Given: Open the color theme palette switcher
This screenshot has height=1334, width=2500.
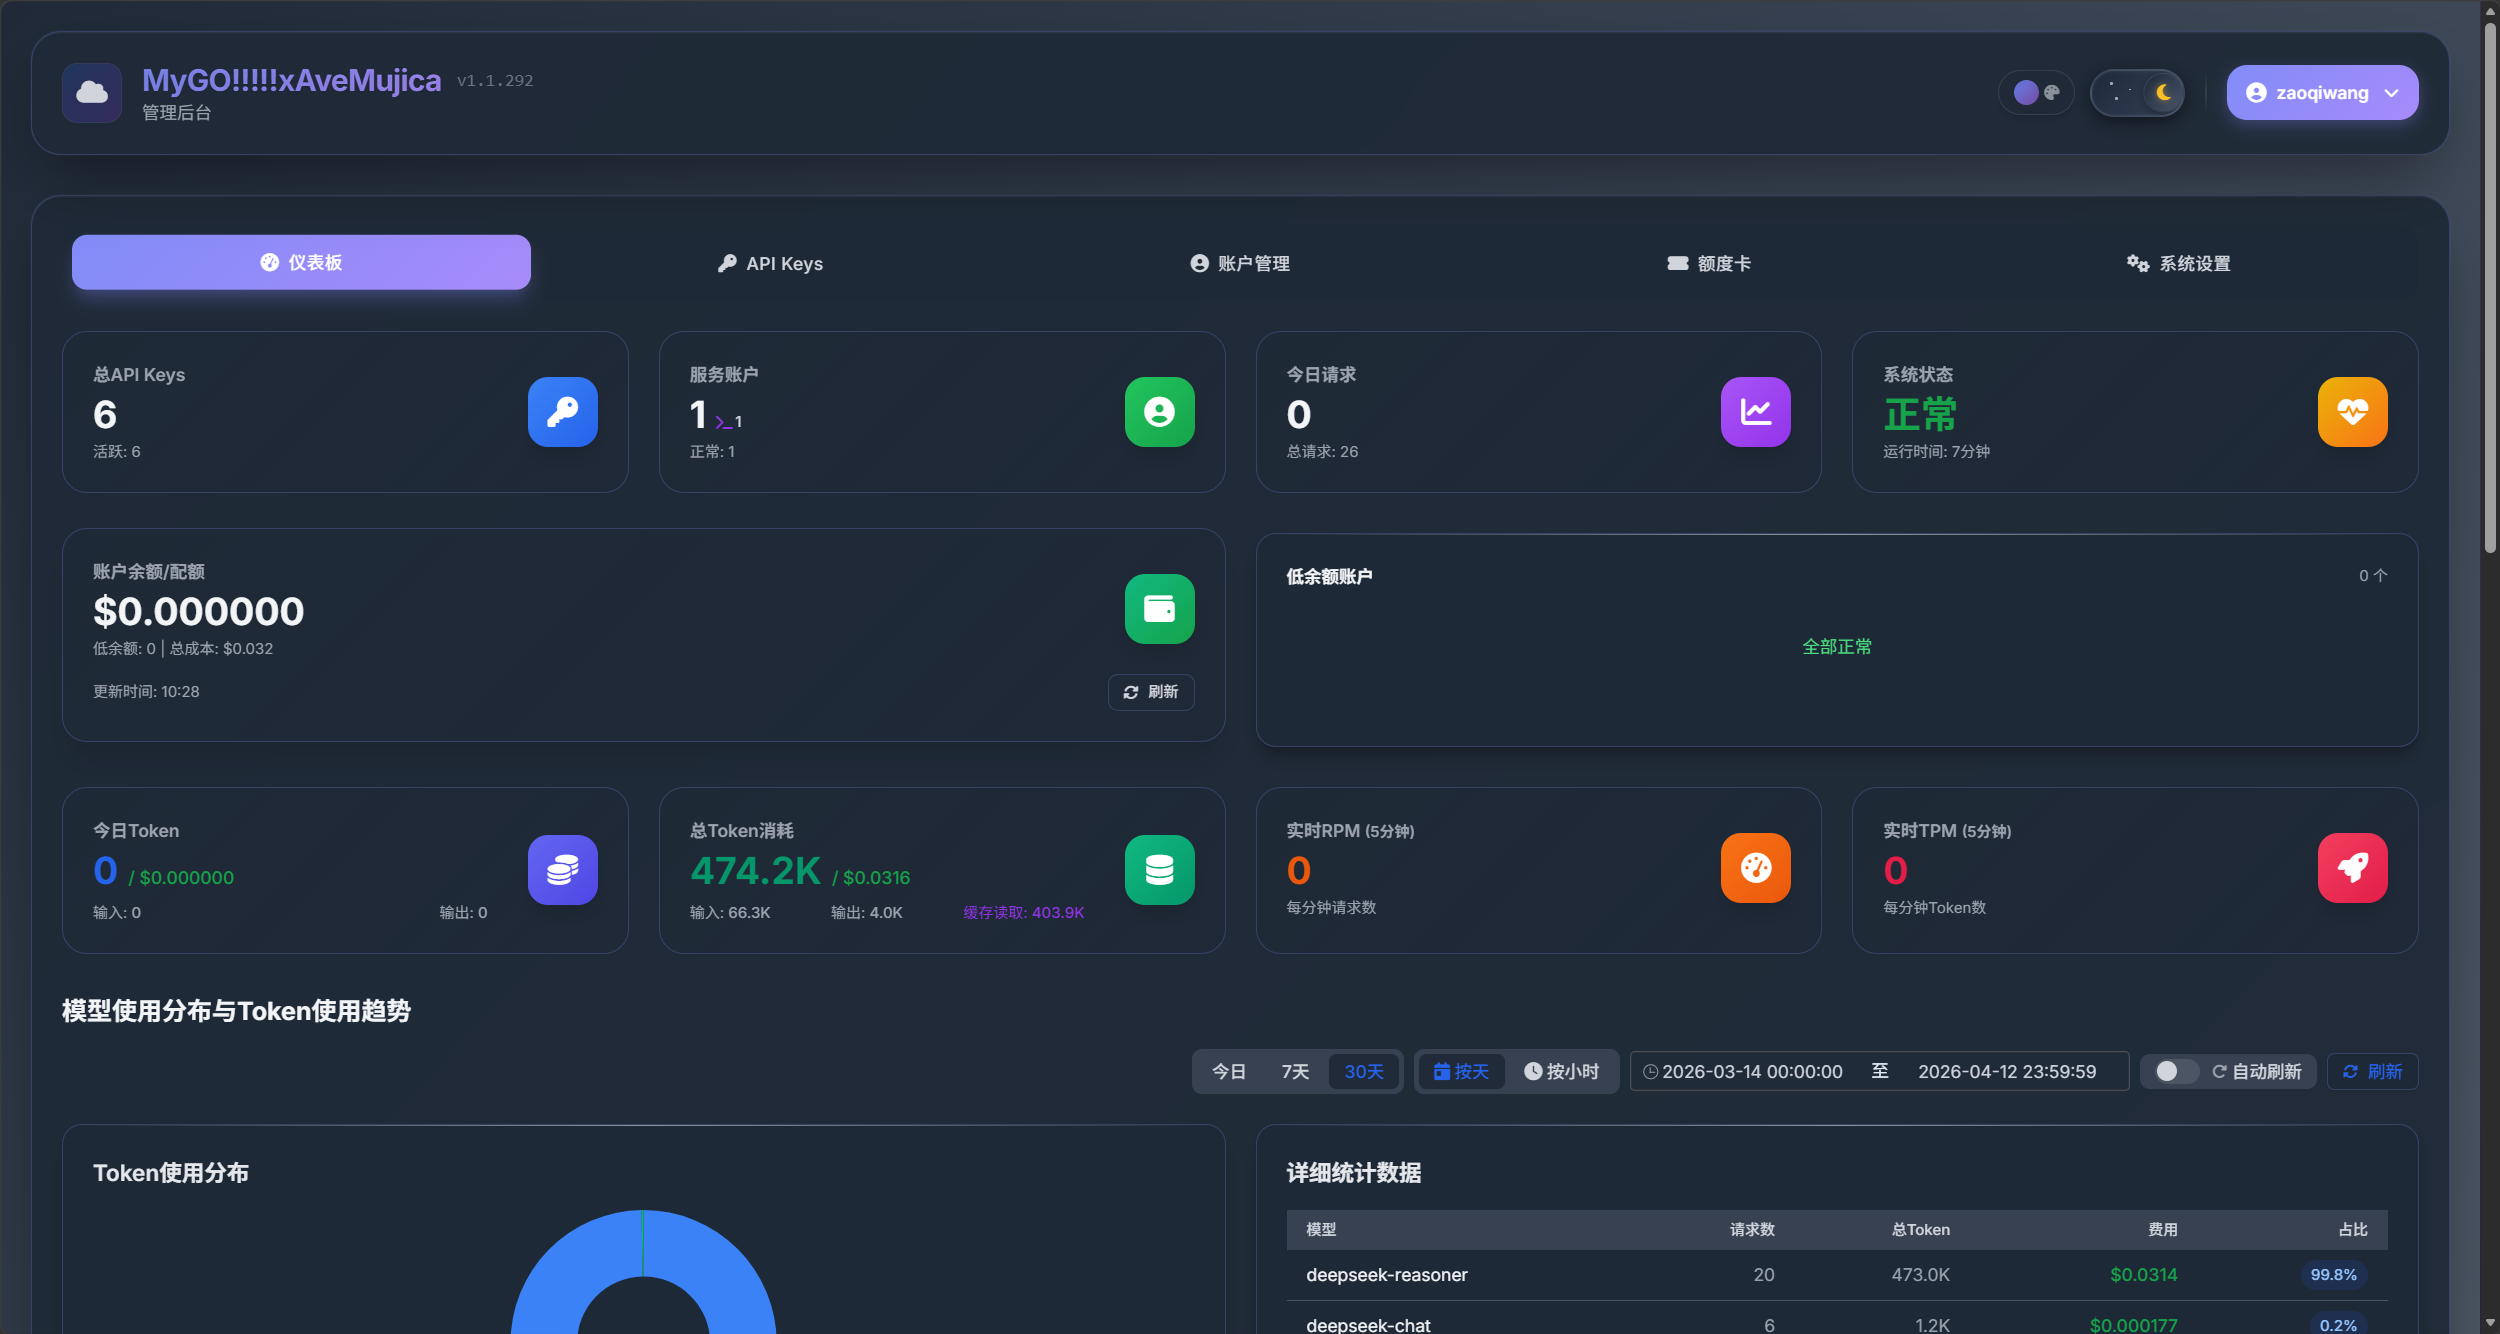Looking at the screenshot, I should tap(2036, 93).
